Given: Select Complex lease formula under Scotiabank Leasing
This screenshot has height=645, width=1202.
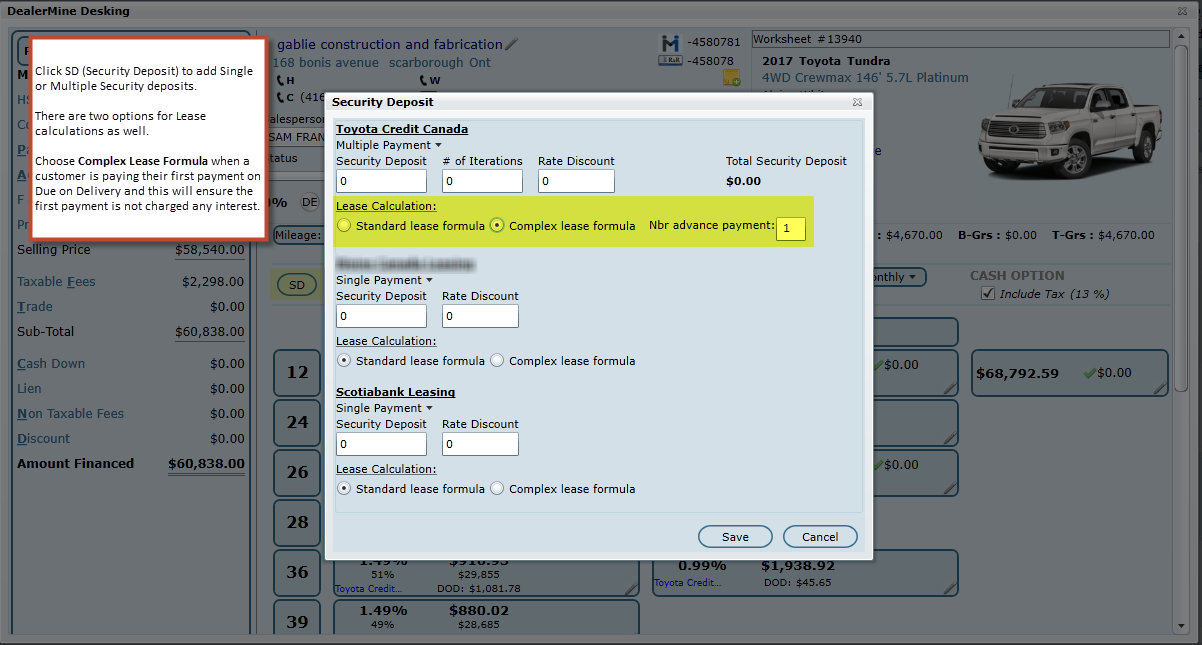Looking at the screenshot, I should (x=497, y=489).
